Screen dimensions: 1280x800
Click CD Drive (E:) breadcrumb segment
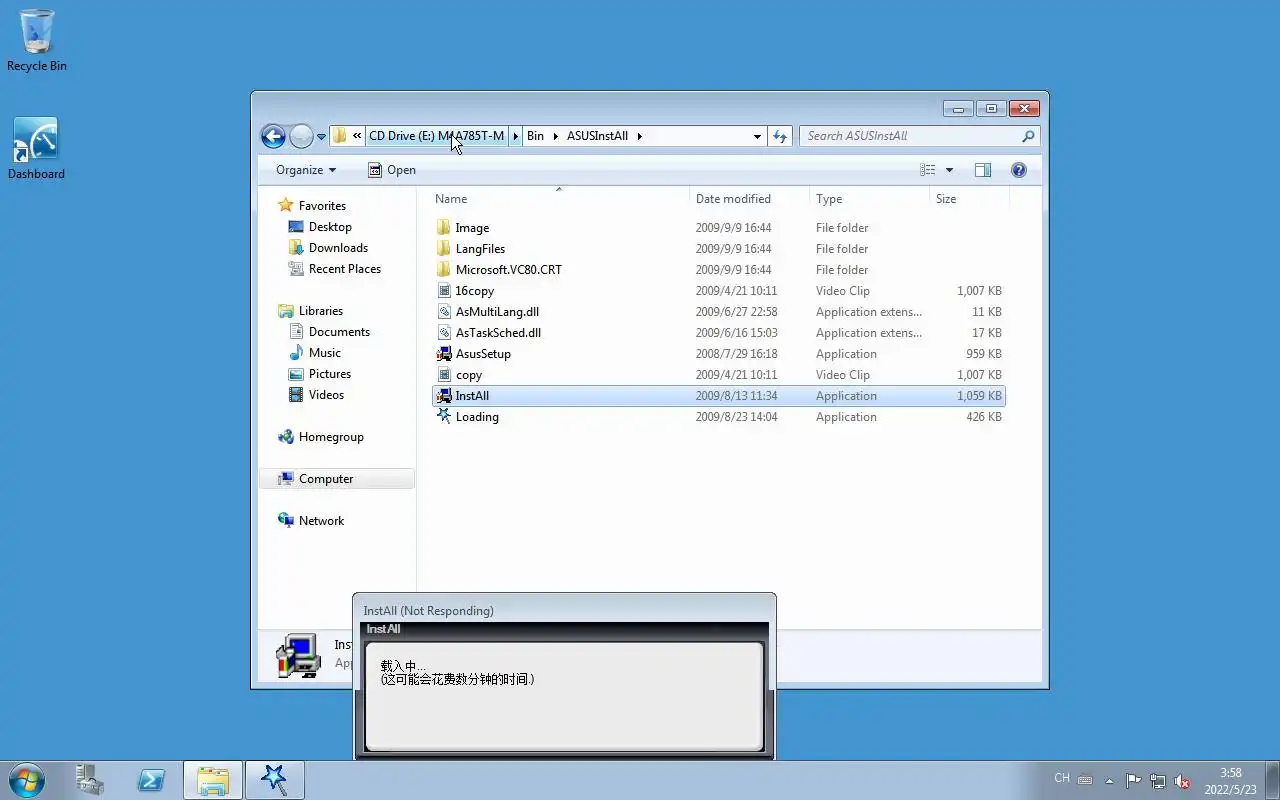[x=437, y=136]
